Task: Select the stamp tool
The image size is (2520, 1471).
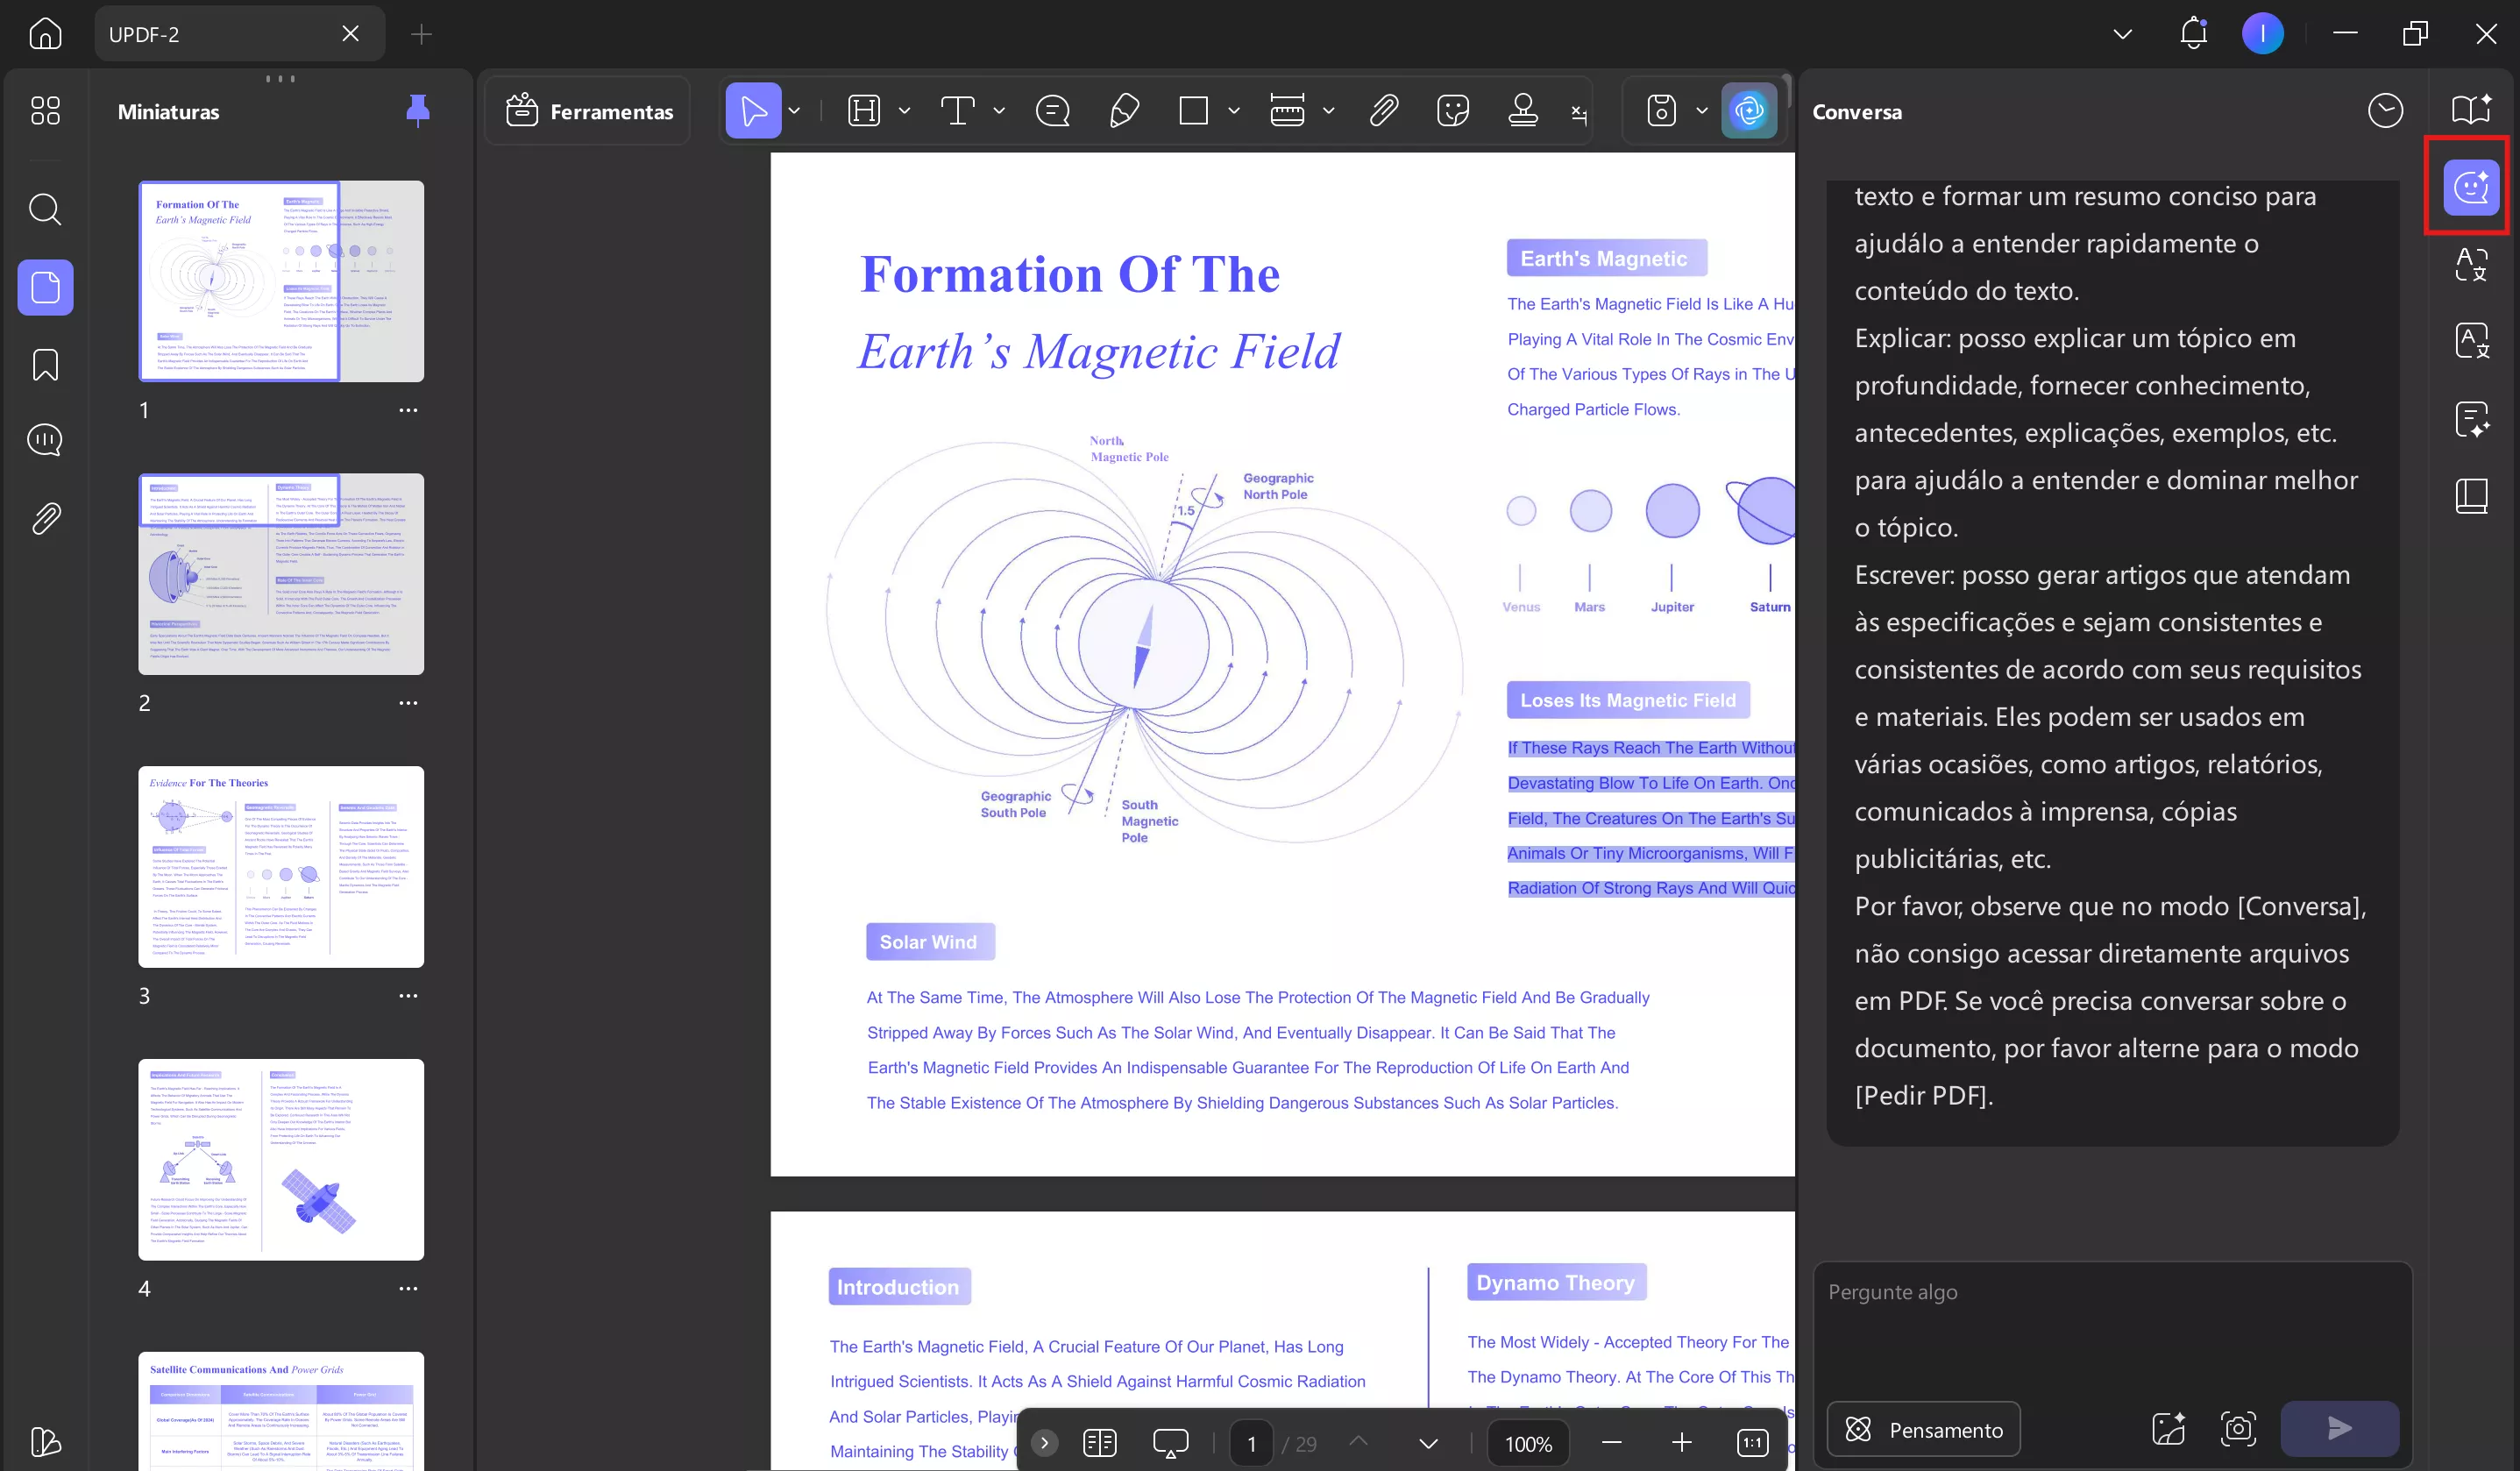Action: pyautogui.click(x=1522, y=111)
